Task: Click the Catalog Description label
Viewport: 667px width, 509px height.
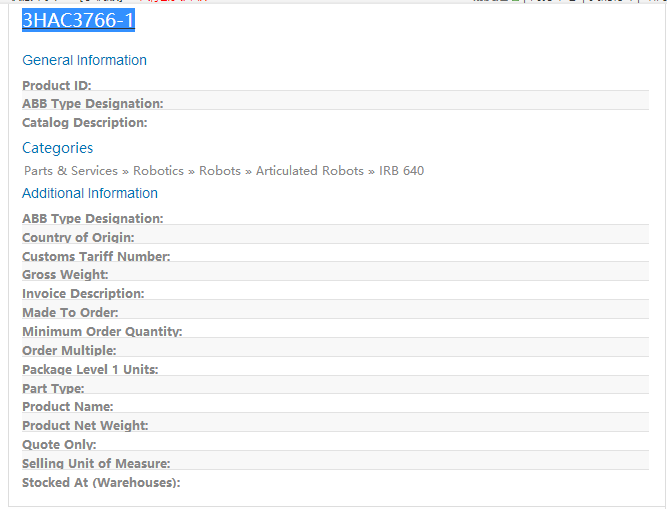Action: pyautogui.click(x=85, y=122)
